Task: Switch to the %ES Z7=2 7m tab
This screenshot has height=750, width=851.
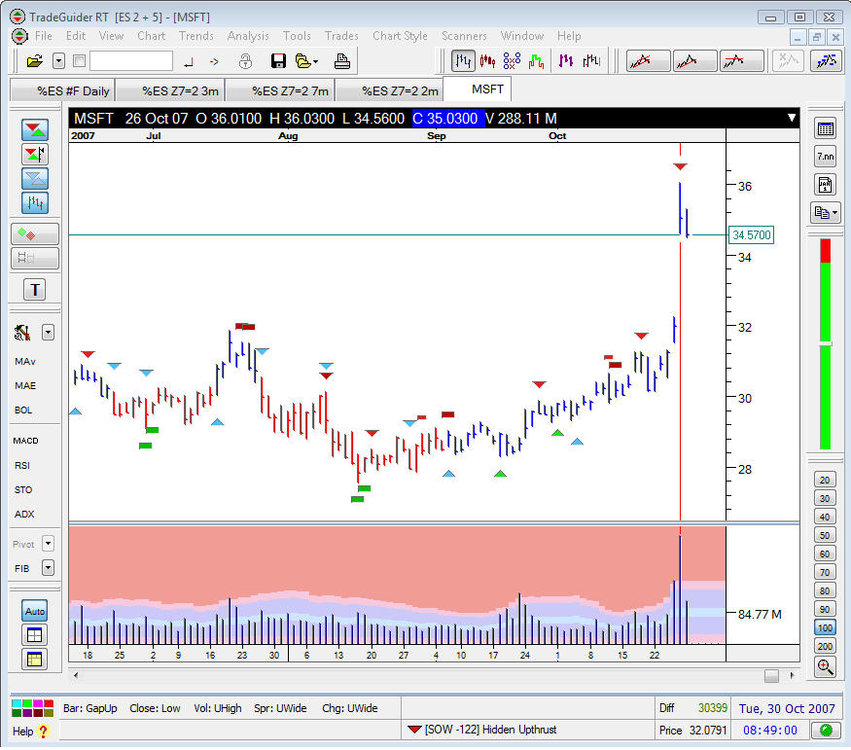Action: click(281, 91)
